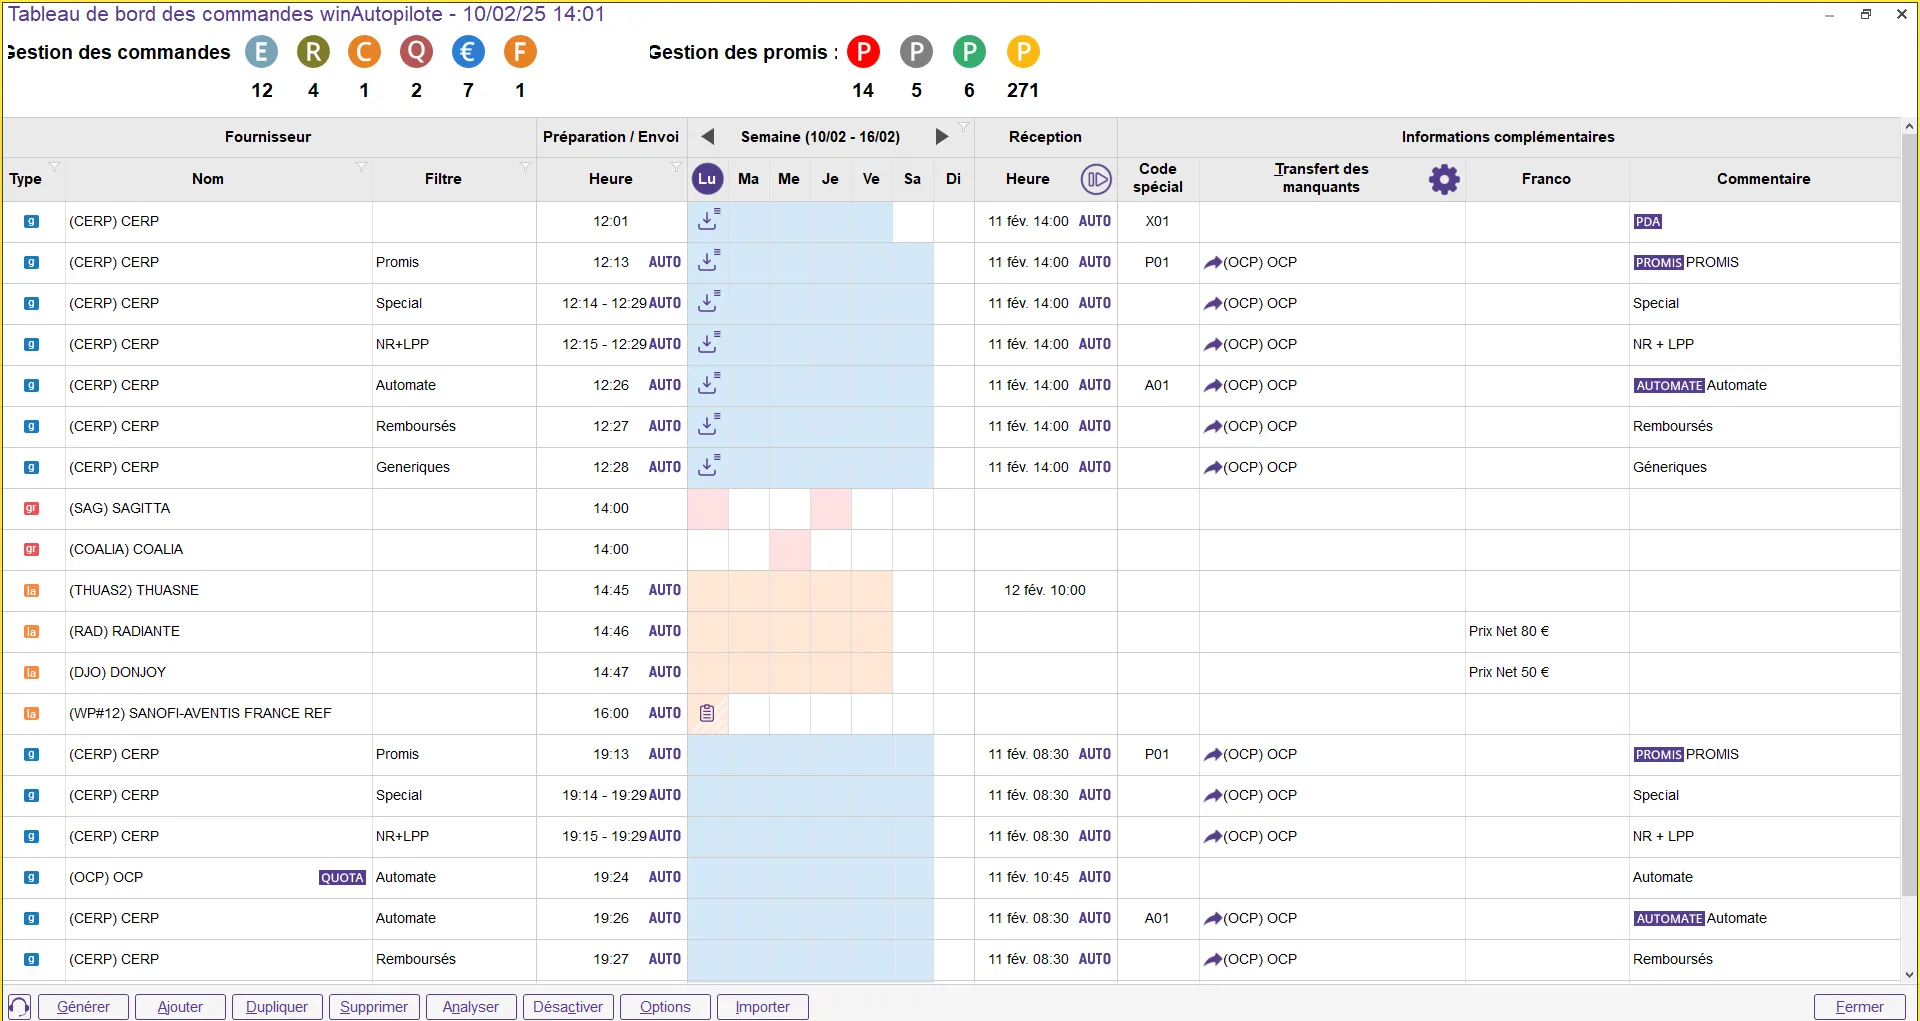Click the Générer button
Viewport: 1920px width, 1021px height.
click(84, 1007)
